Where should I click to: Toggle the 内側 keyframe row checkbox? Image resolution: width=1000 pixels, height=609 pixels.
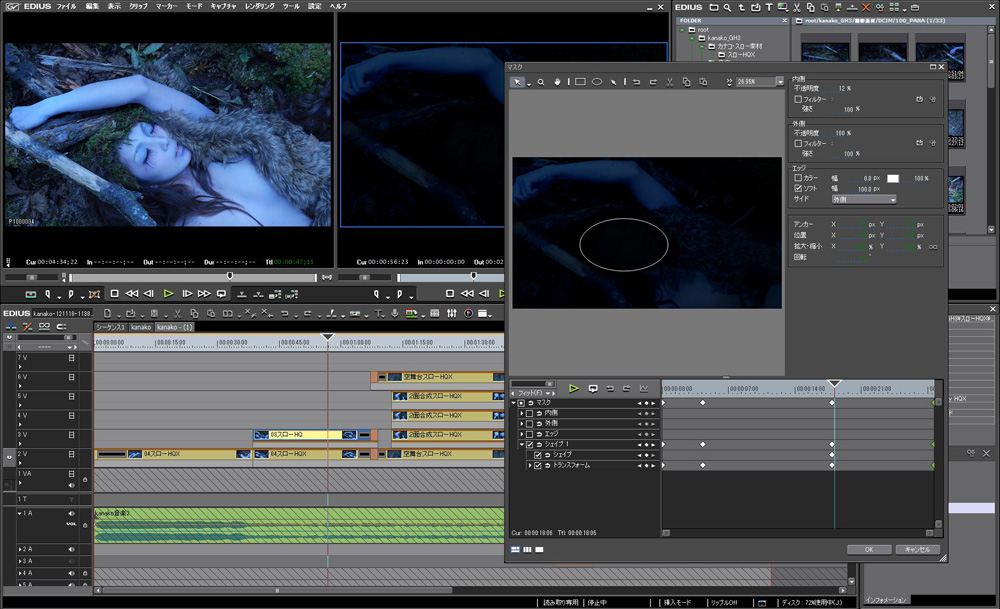529,413
